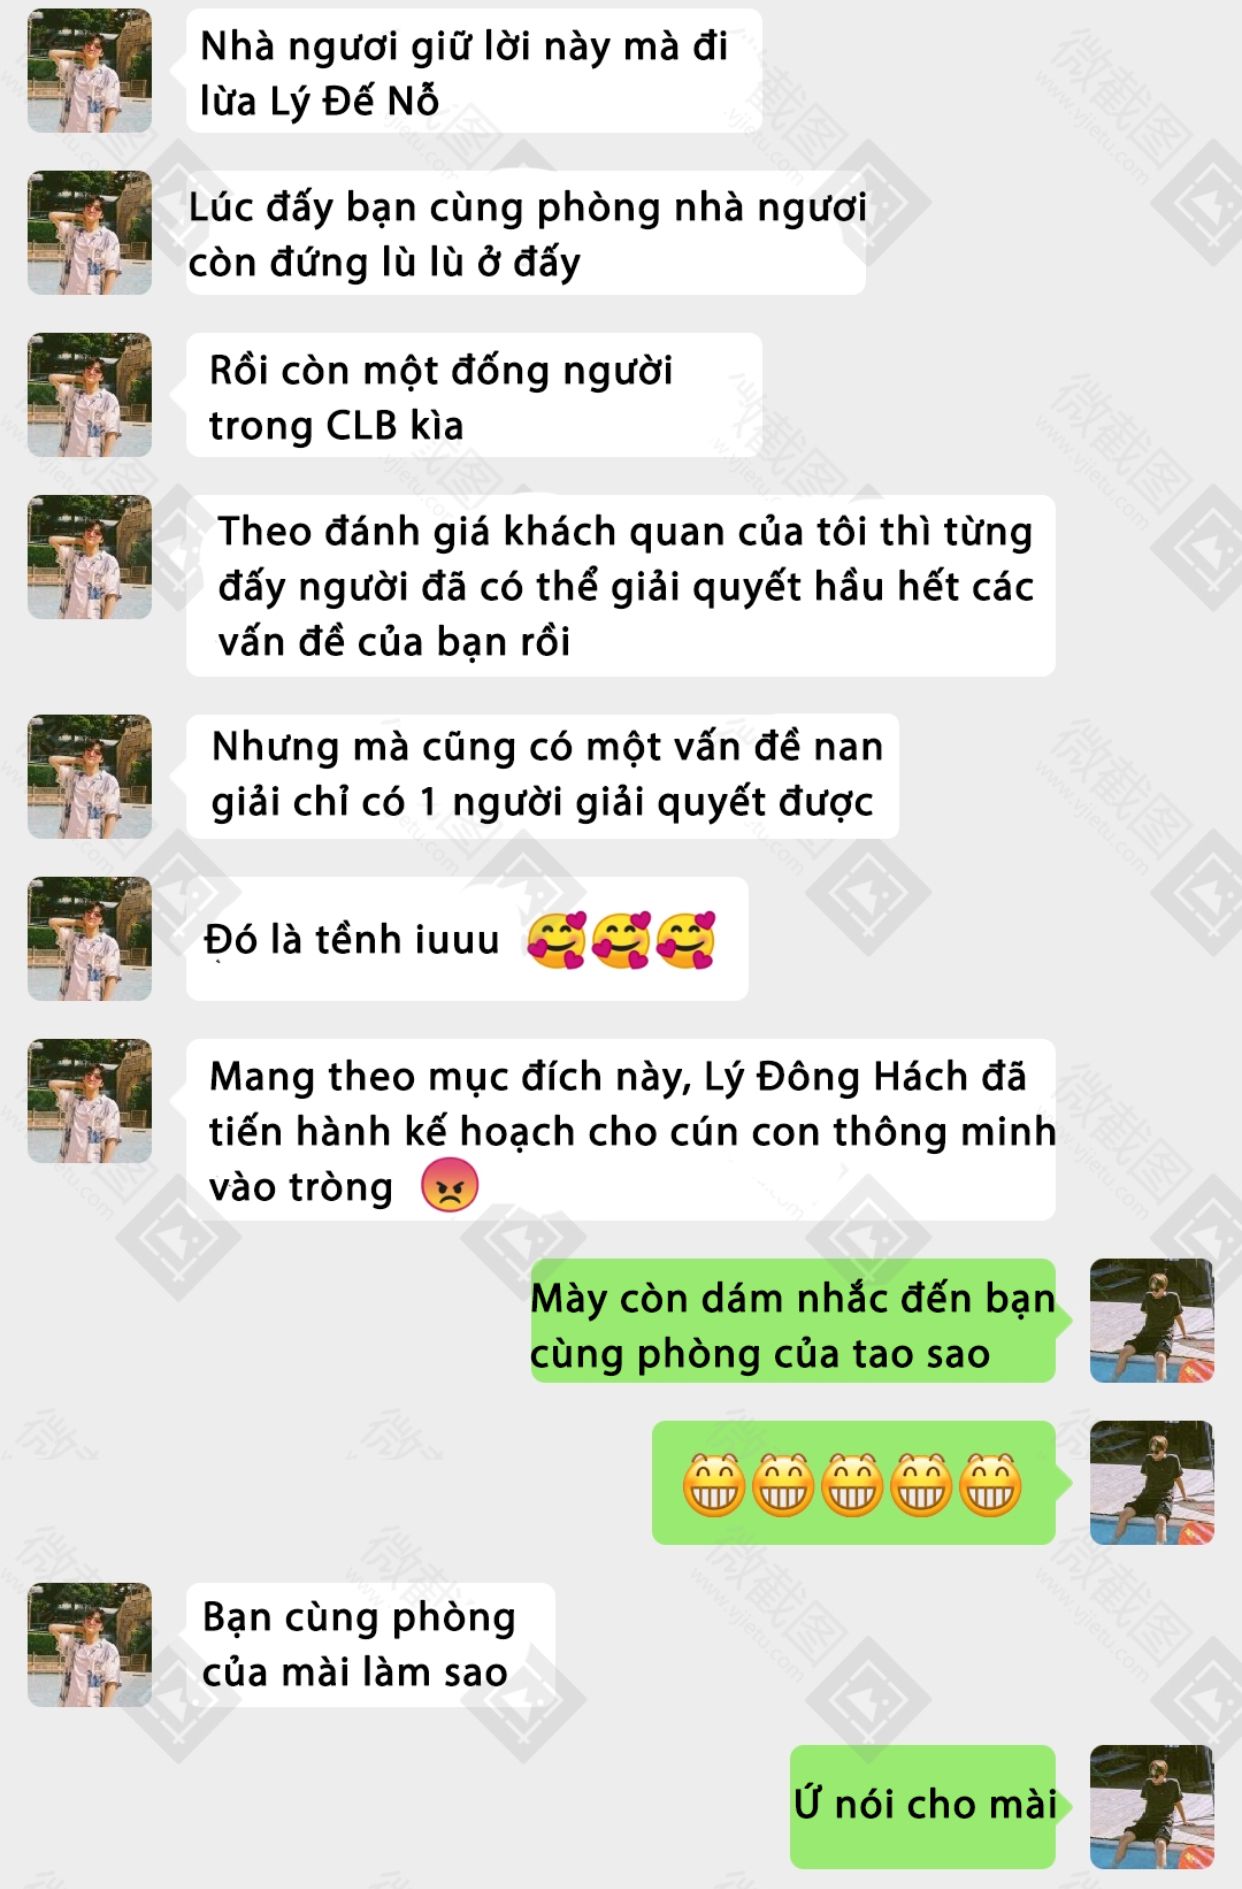
Task: Select the message "Bạn cùng phòng của mài làm sao"
Action: (370, 1645)
